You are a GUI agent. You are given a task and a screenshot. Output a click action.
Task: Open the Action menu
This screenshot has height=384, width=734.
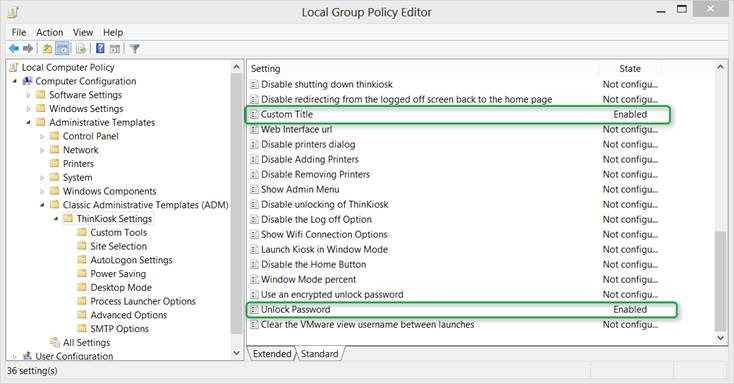pos(50,32)
